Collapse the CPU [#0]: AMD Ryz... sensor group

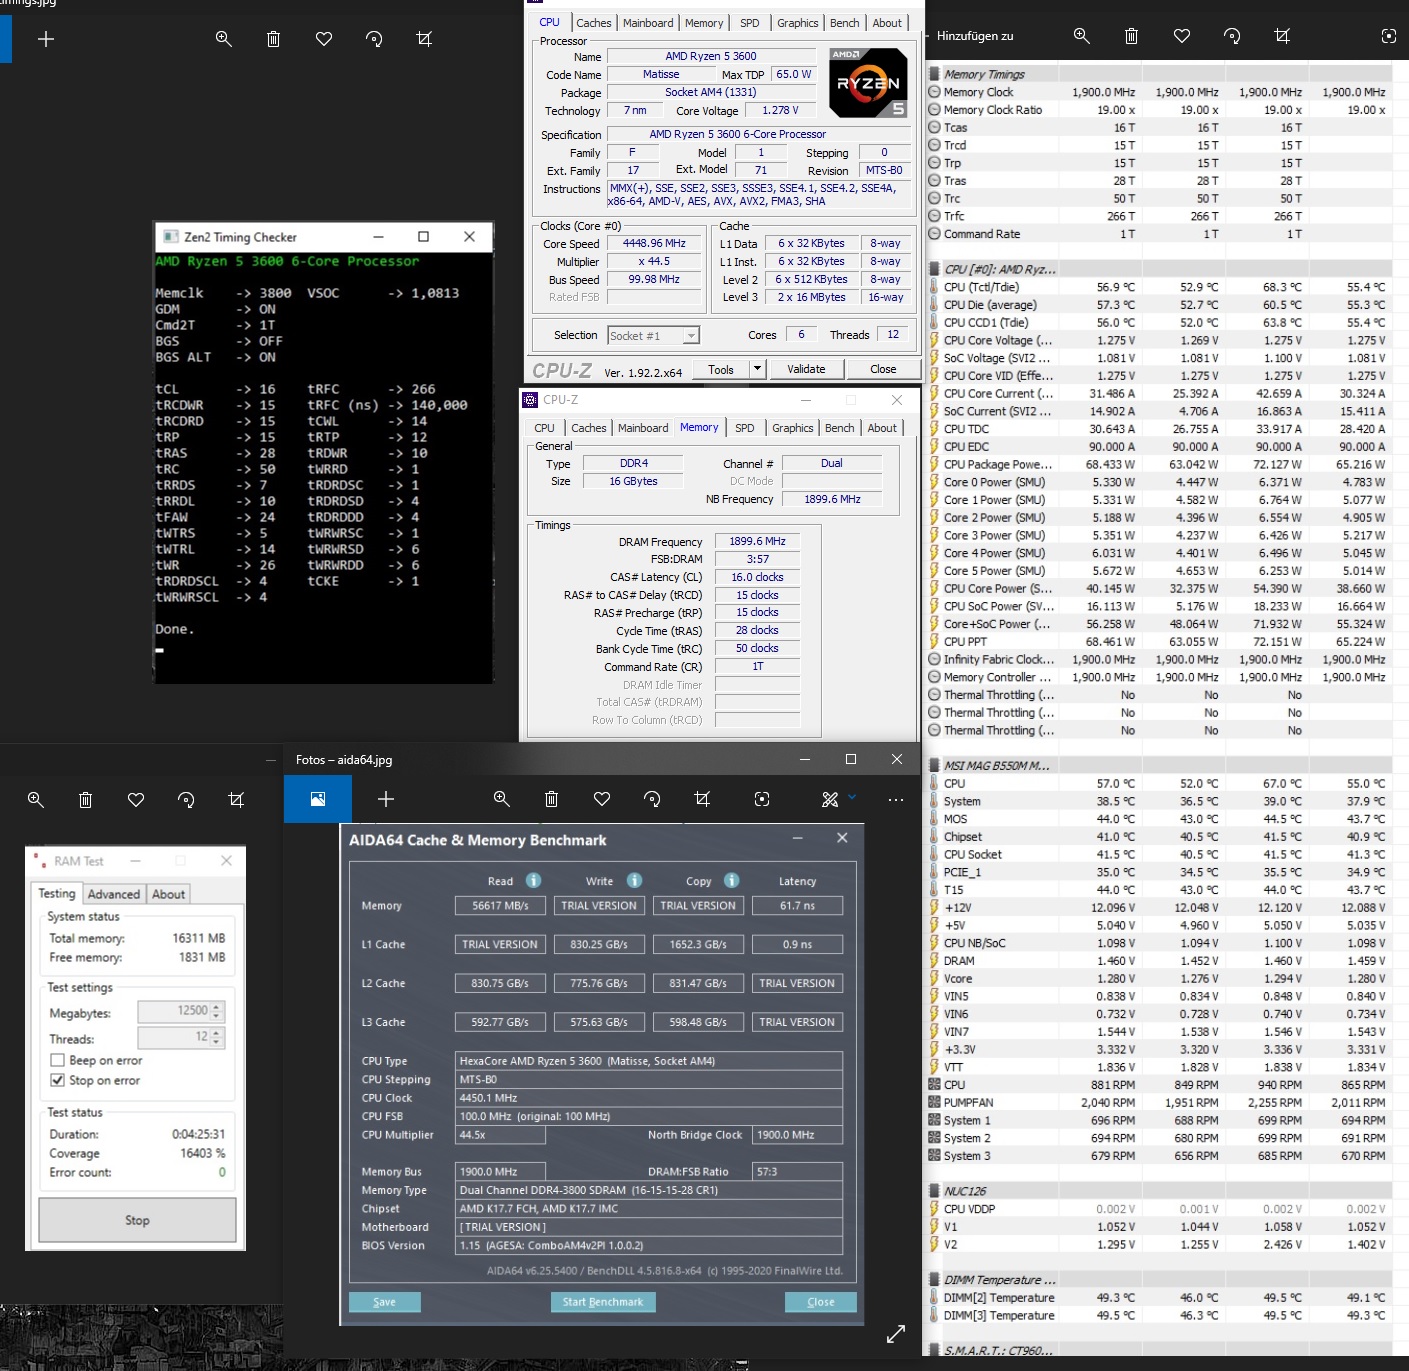coord(935,269)
